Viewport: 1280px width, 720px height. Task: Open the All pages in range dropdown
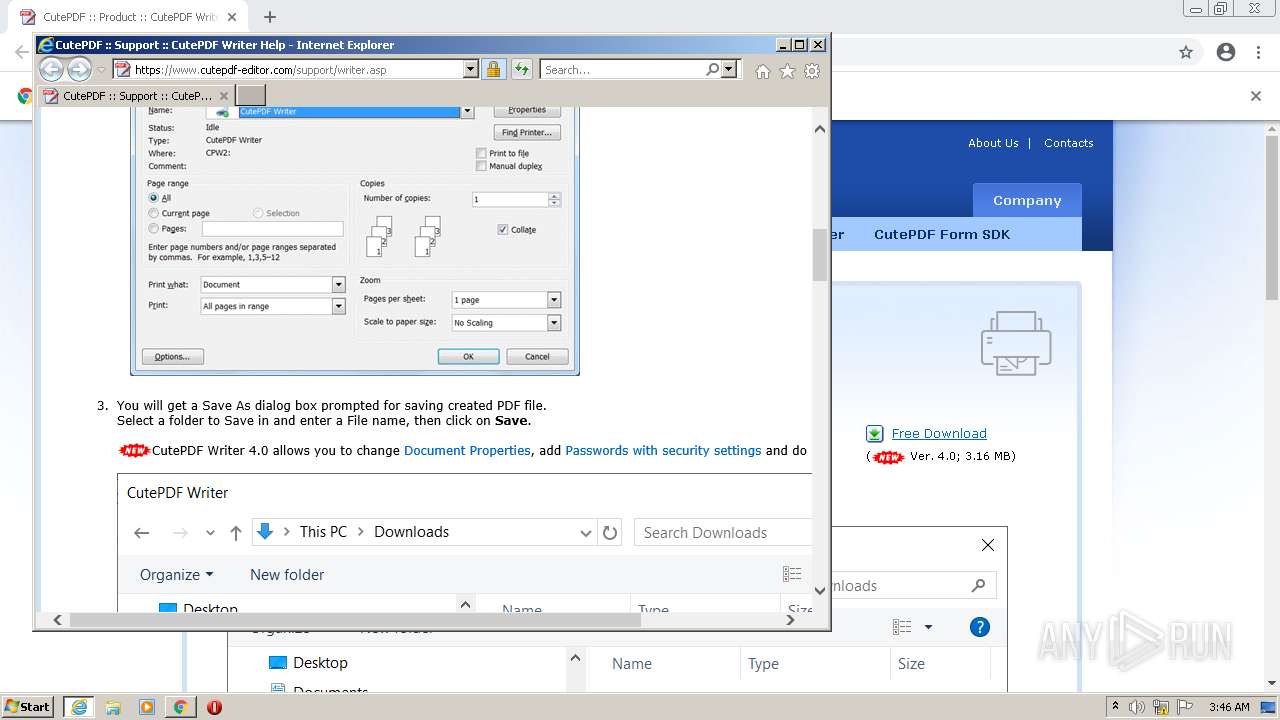coord(338,307)
